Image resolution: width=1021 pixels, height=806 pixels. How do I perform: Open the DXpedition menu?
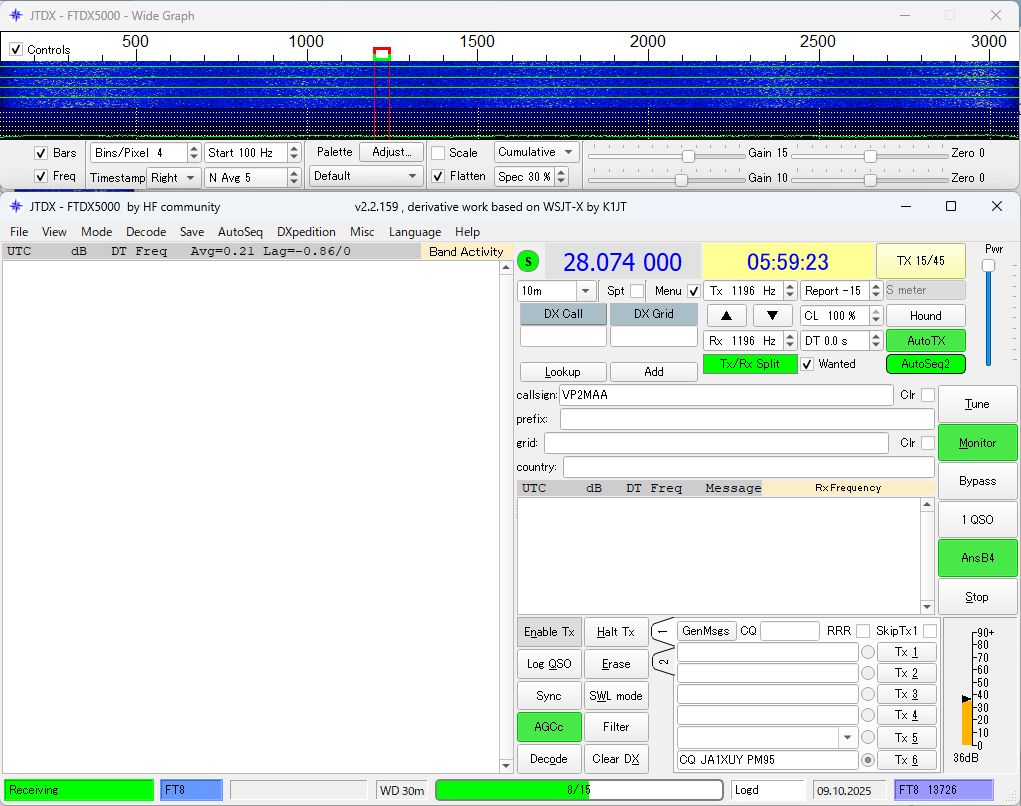click(x=306, y=231)
